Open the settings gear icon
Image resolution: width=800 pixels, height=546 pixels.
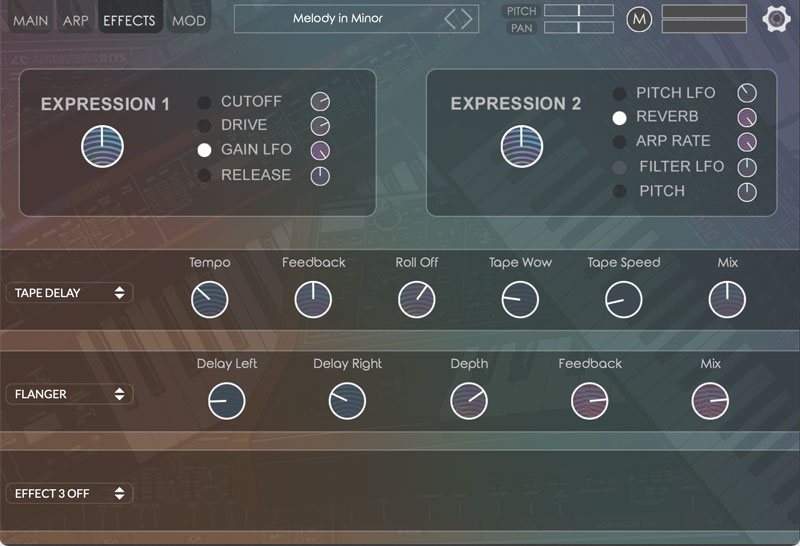click(x=776, y=19)
